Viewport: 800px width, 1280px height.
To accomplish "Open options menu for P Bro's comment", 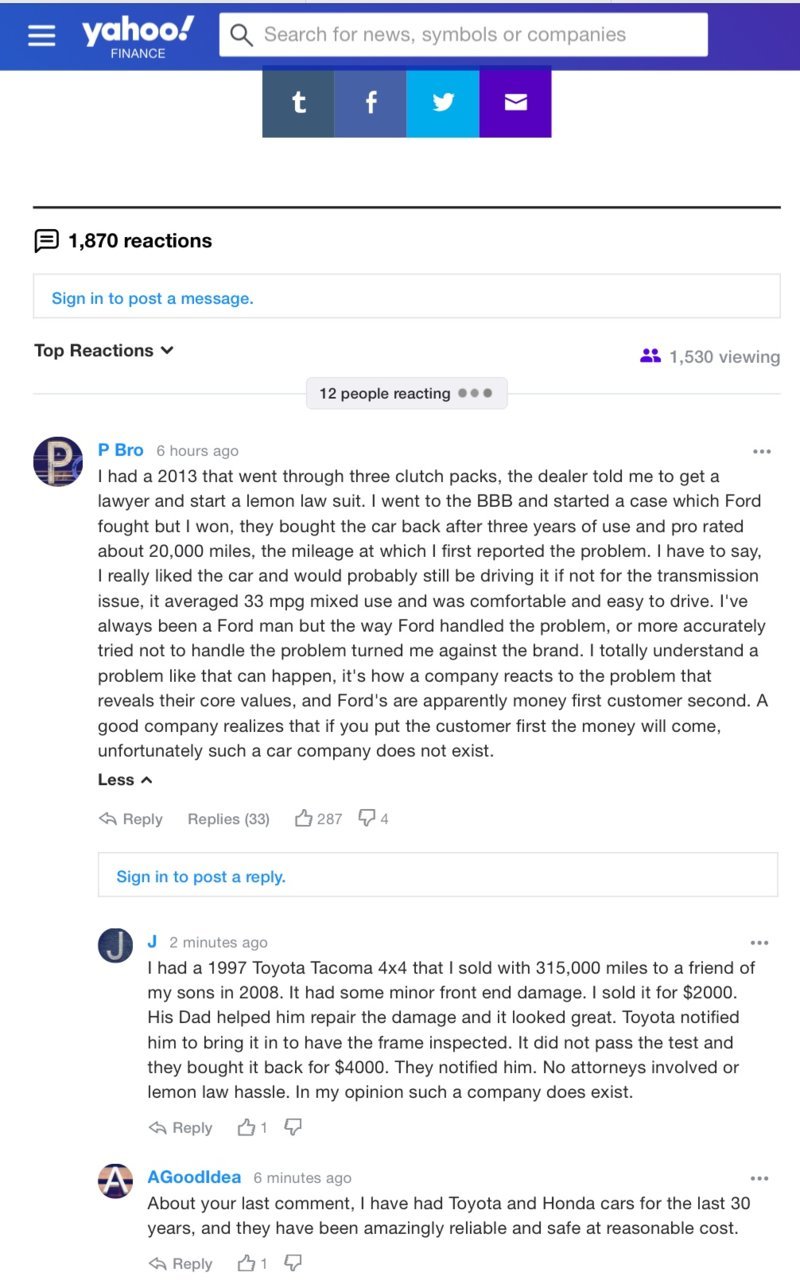I will click(x=762, y=452).
